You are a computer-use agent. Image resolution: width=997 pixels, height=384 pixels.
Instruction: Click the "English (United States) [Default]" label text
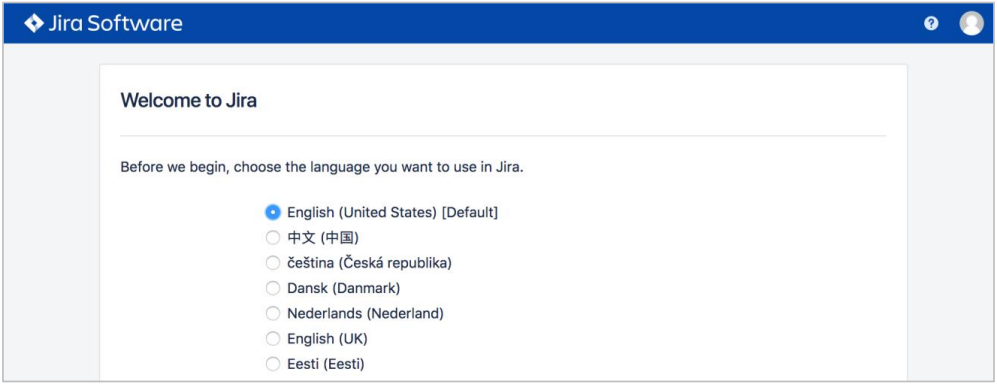tap(392, 212)
